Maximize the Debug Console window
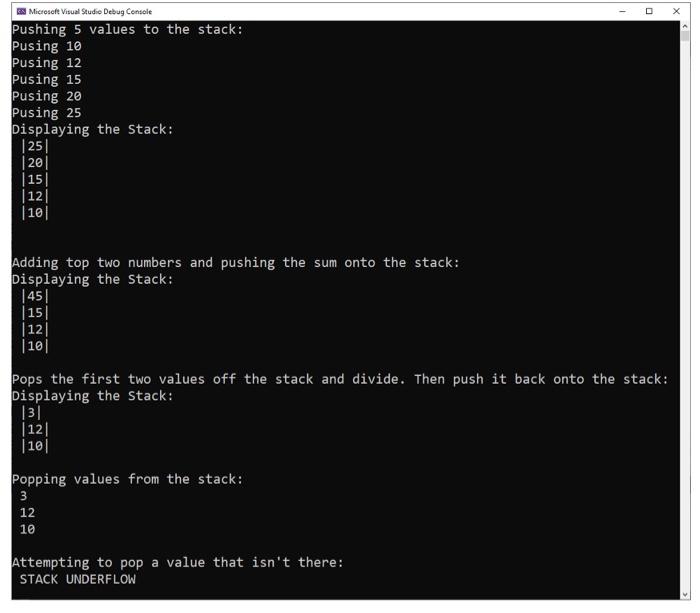700x613 pixels. (649, 12)
